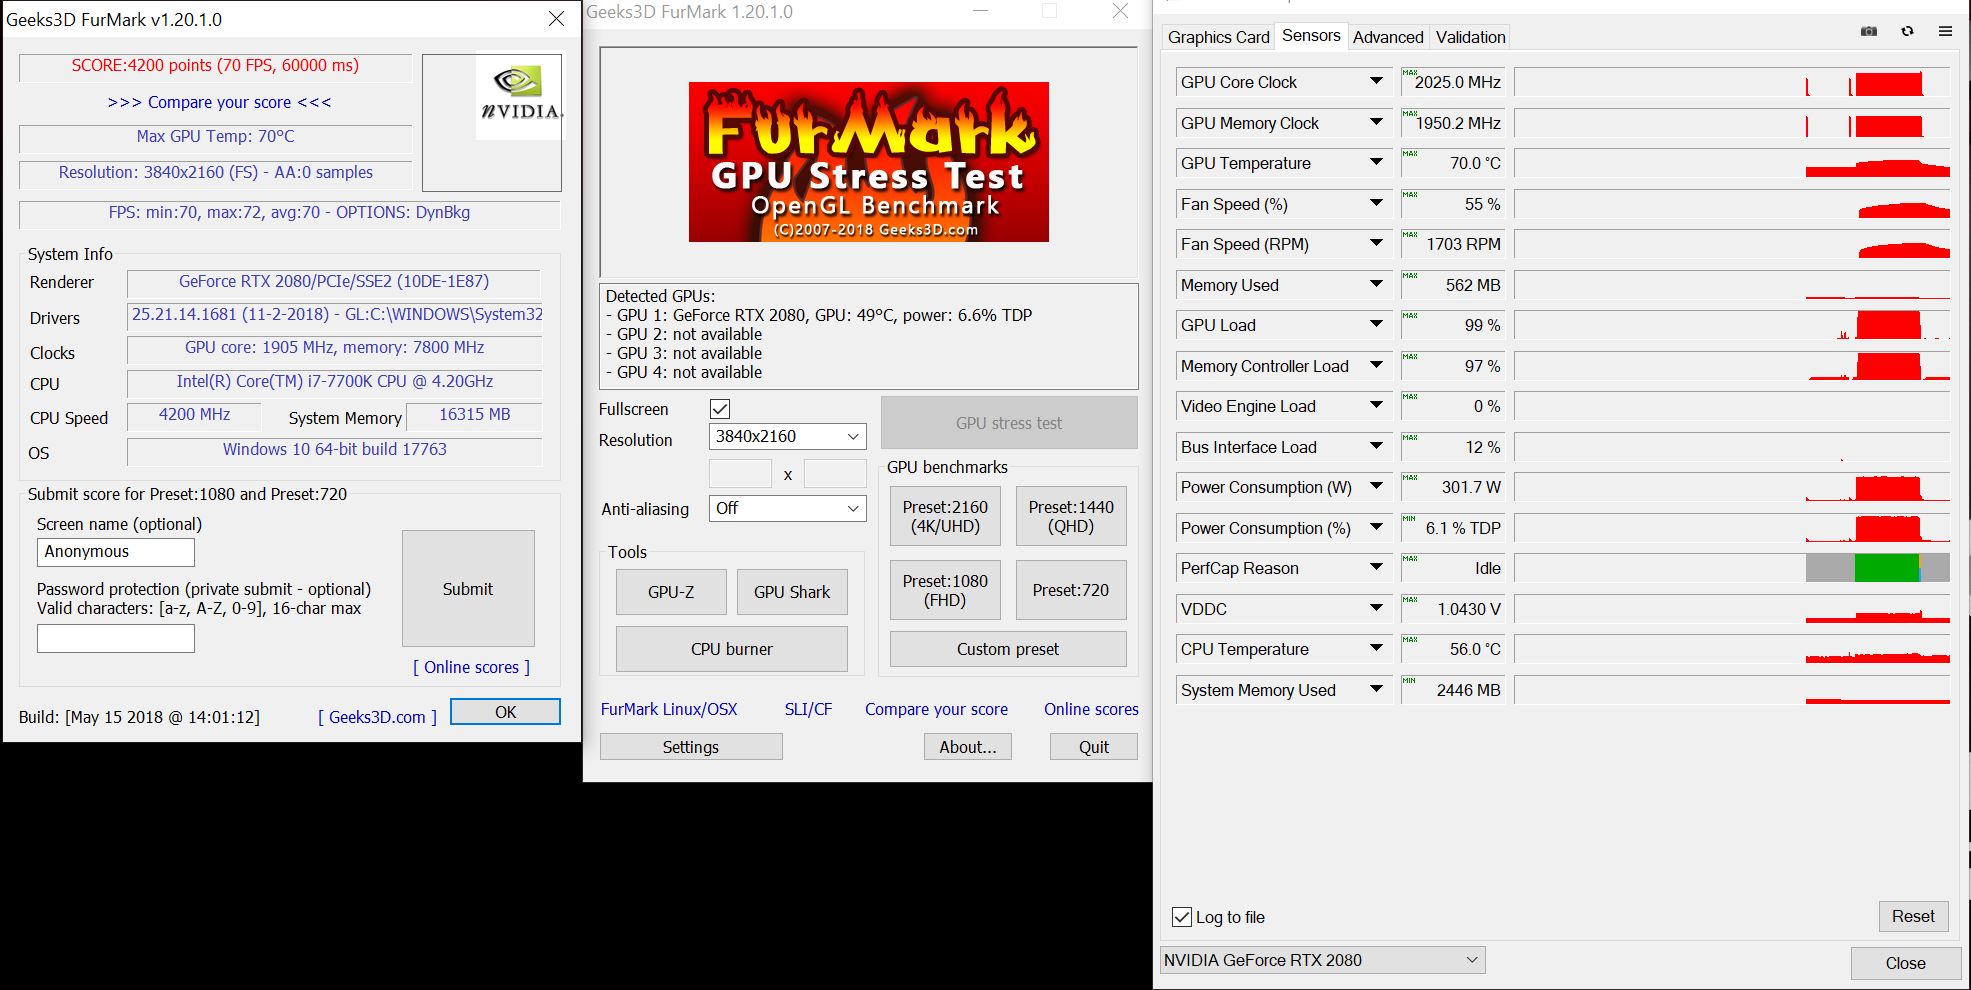Expand the GPU Core Clock sensor dropdown
Viewport: 1971px width, 990px height.
pyautogui.click(x=1376, y=81)
